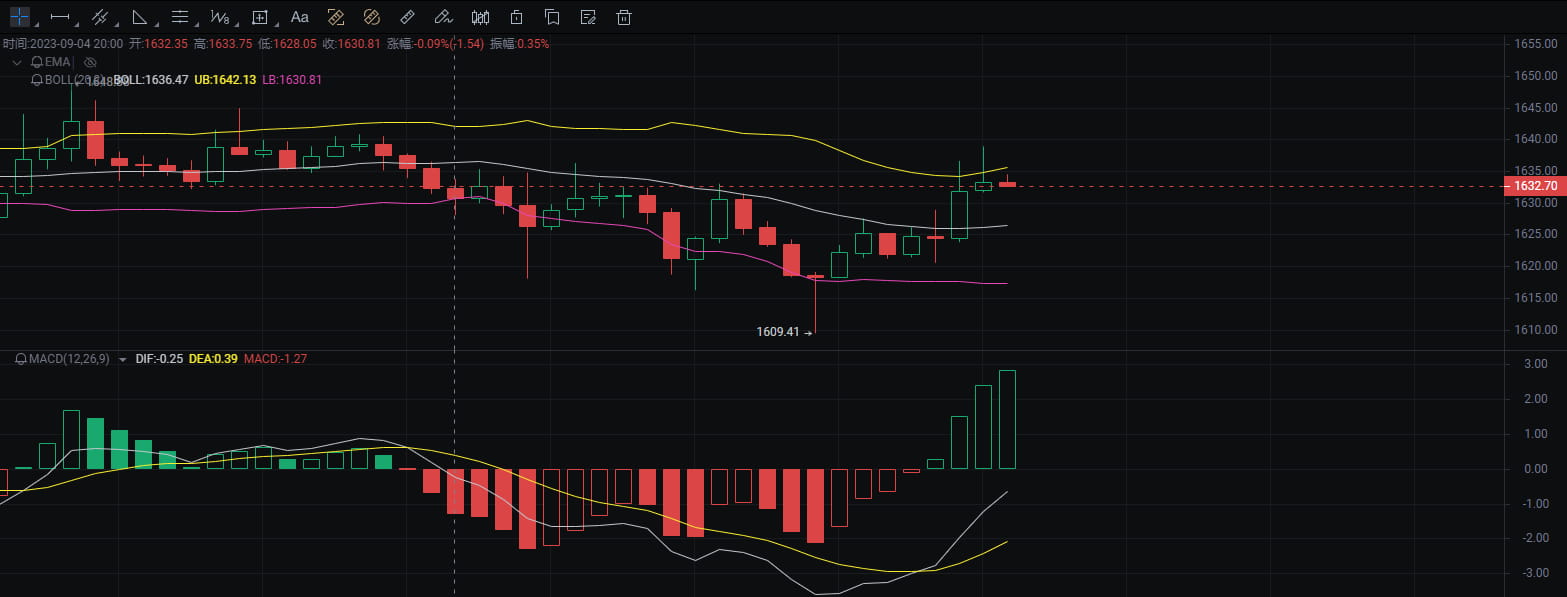Click the 振幅:0.35% amplitude value

coord(519,44)
